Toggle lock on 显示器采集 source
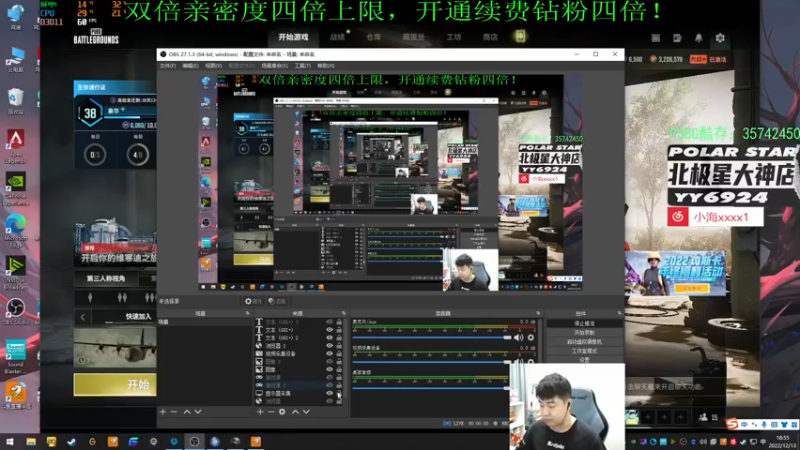The image size is (800, 450). pos(339,393)
